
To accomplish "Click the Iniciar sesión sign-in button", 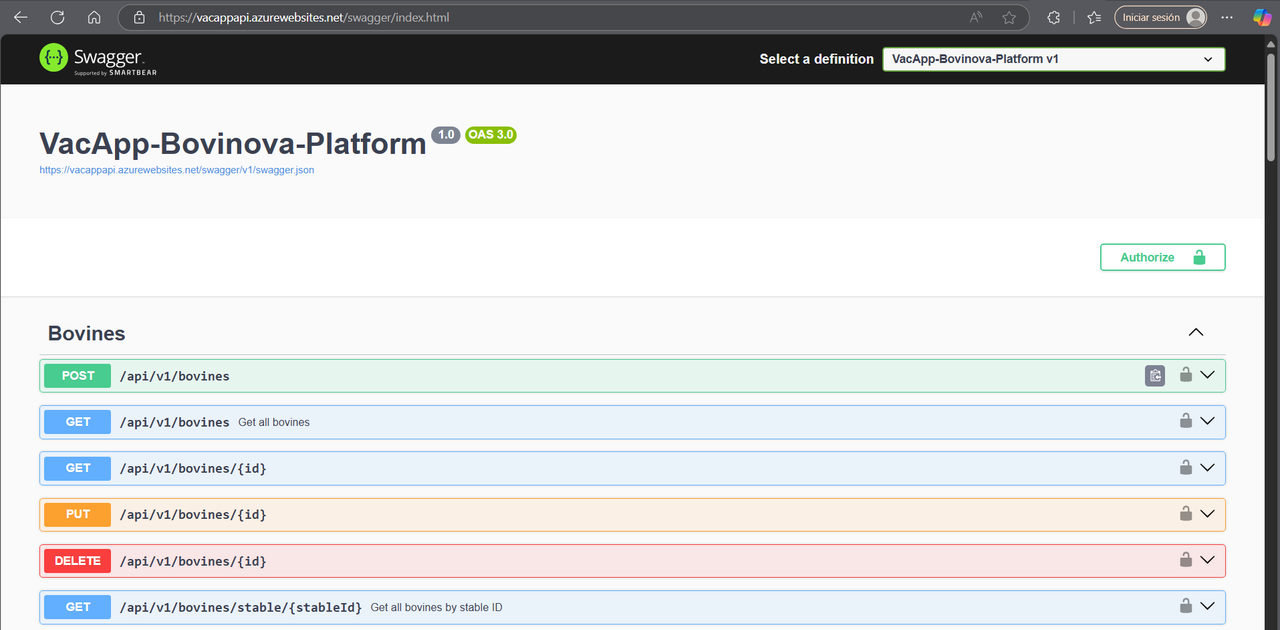I will [x=1161, y=17].
